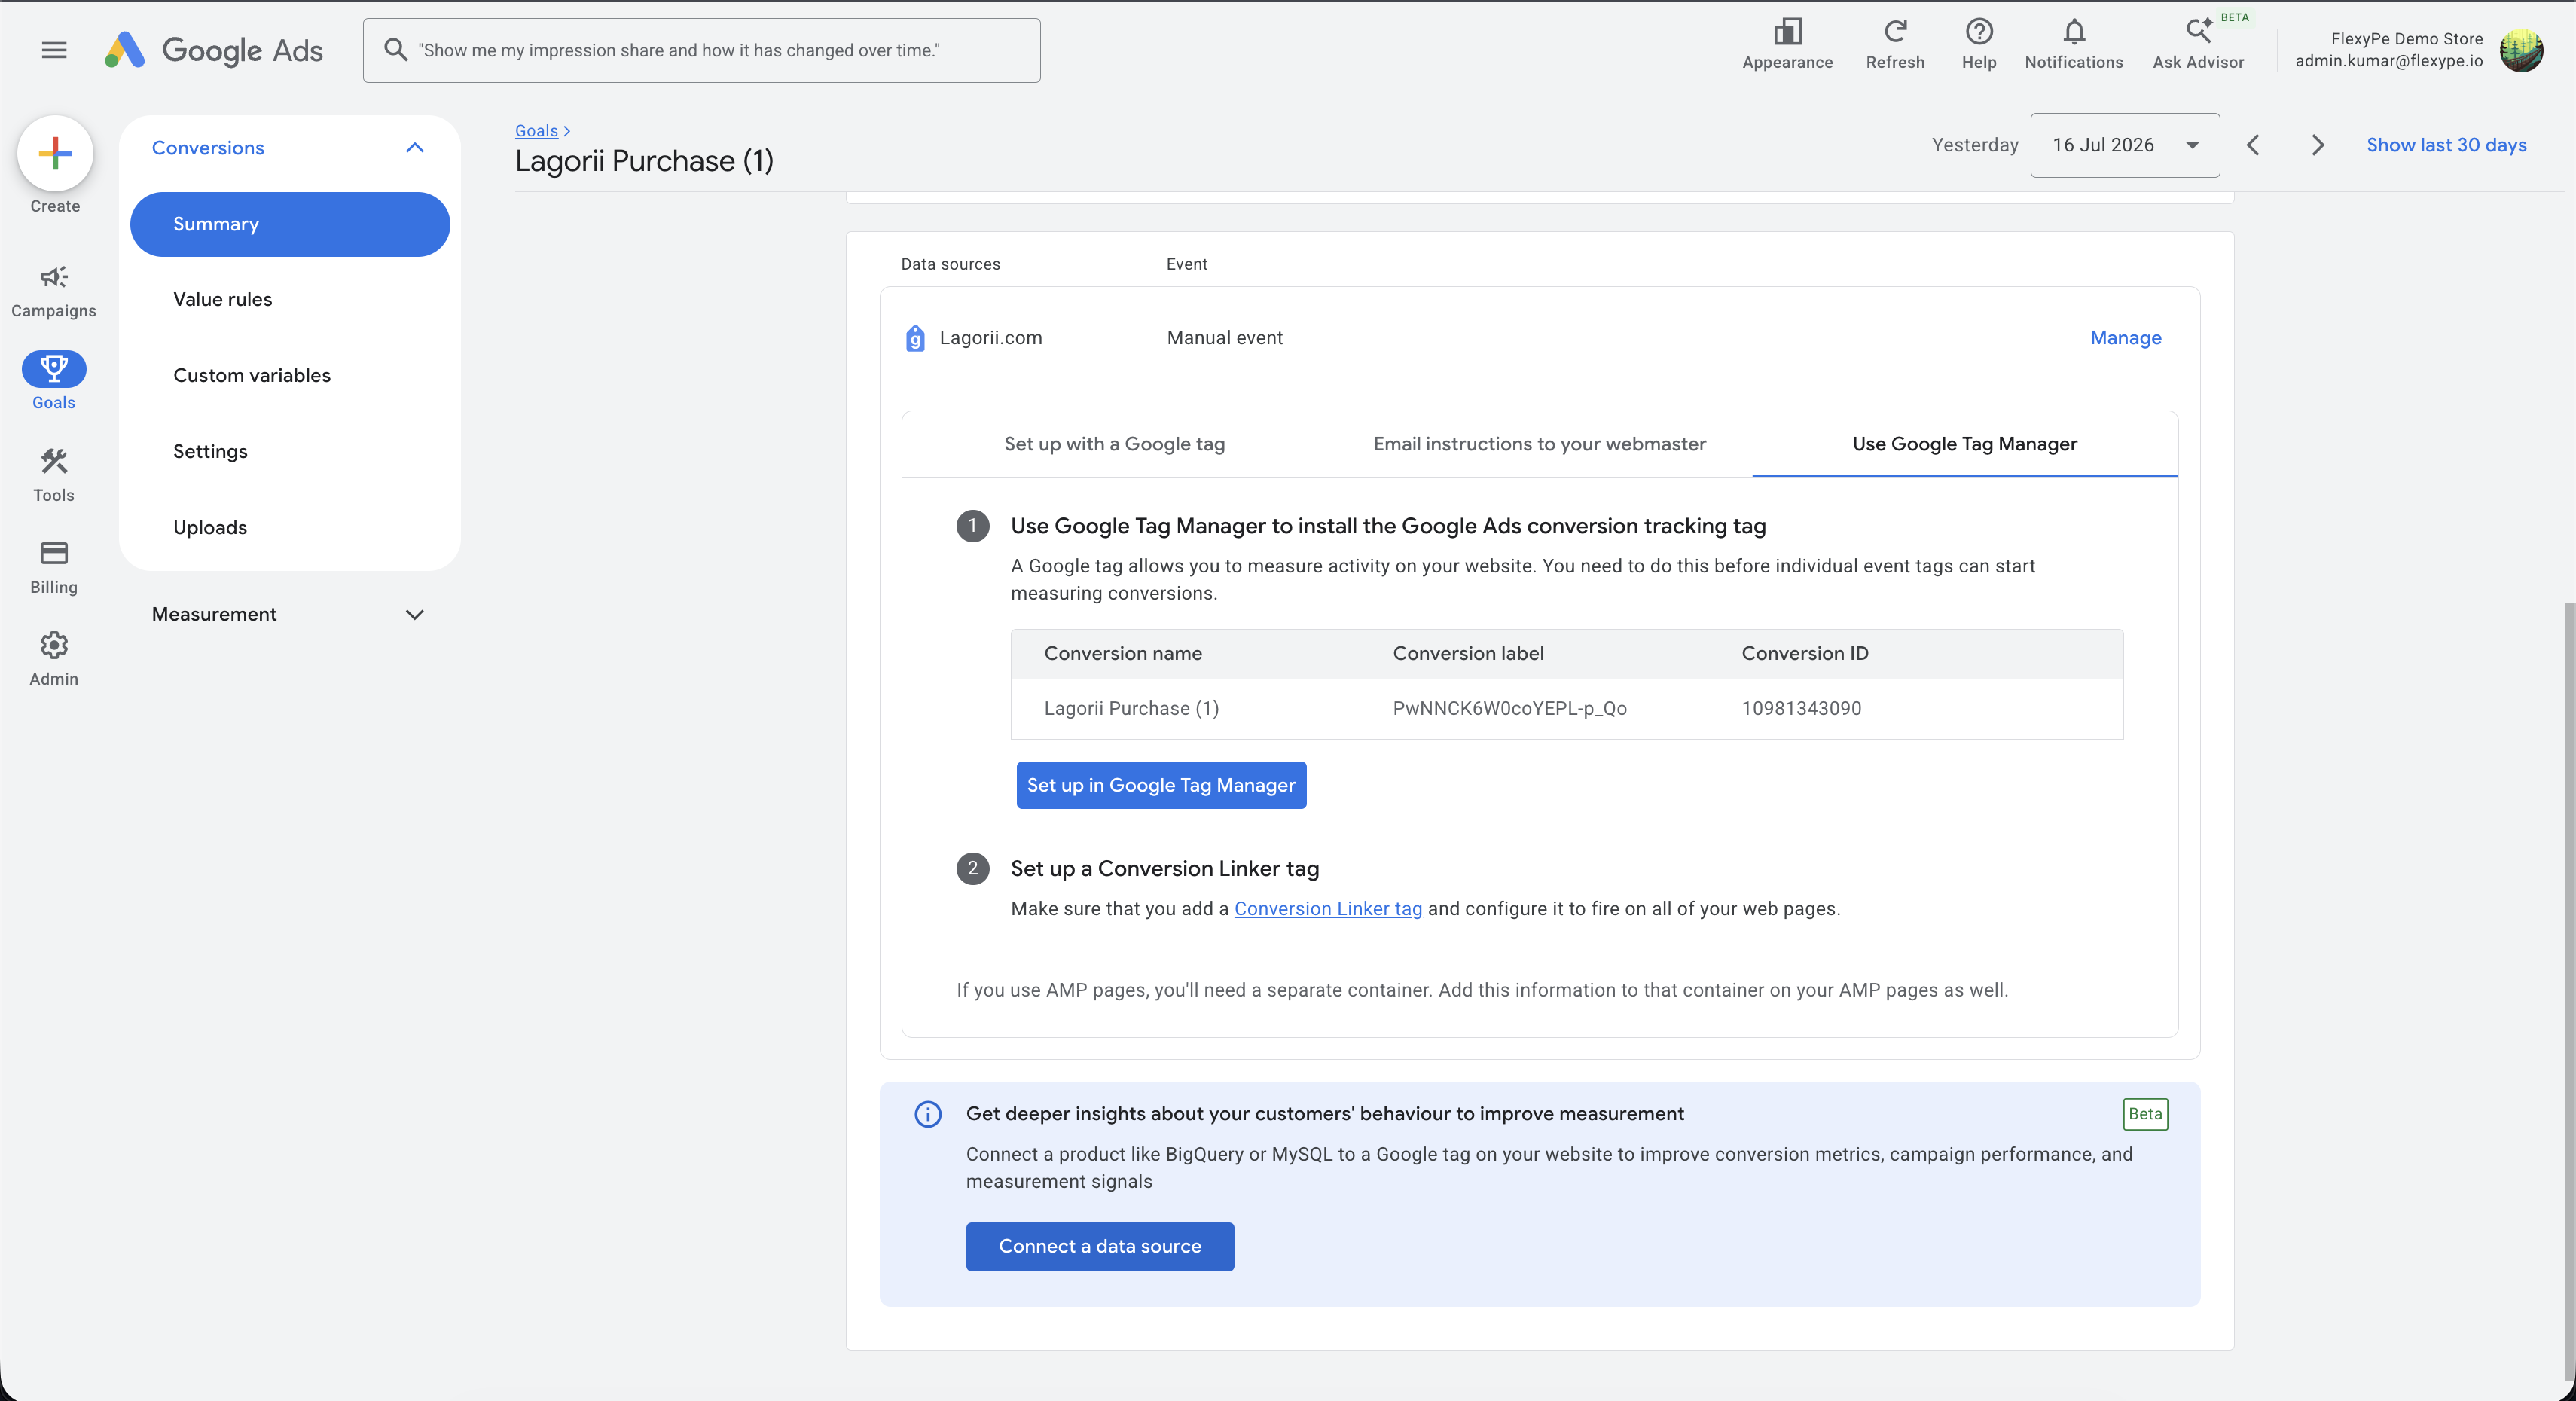Click the Conversion name column header
The height and width of the screenshot is (1401, 2576).
click(x=1123, y=654)
